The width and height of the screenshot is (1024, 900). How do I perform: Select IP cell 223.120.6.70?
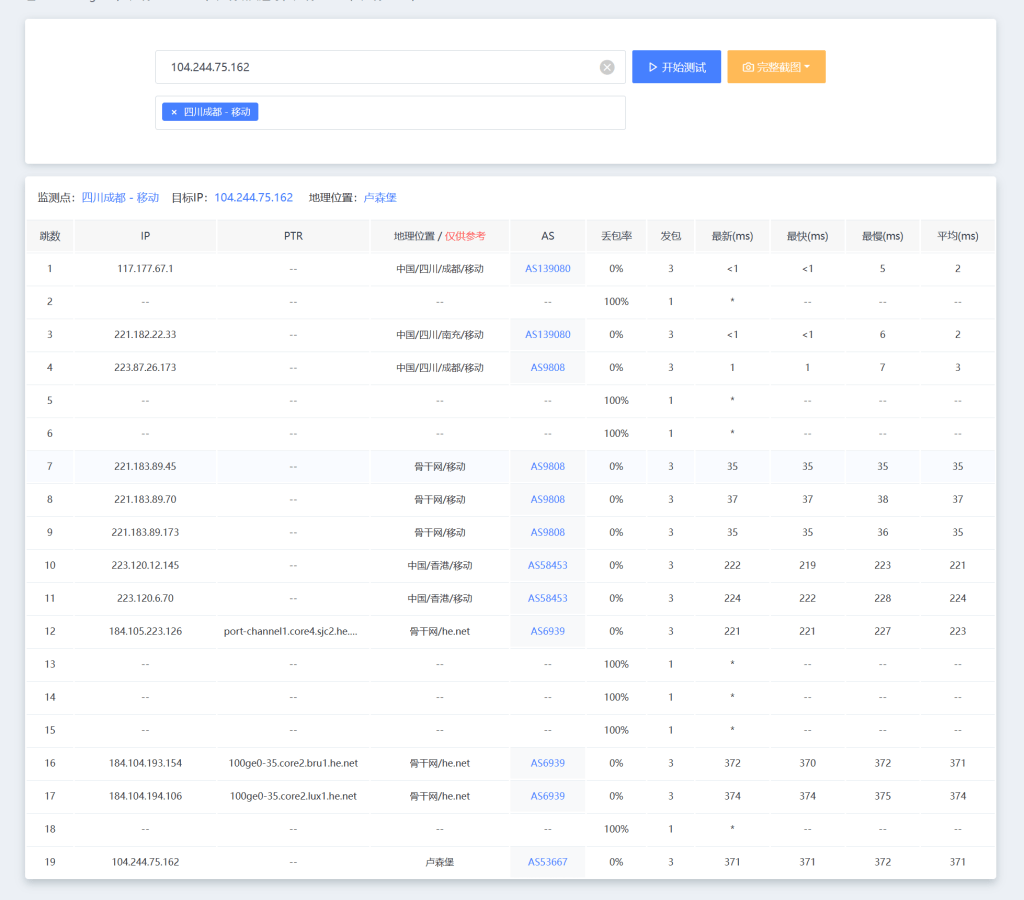pyautogui.click(x=145, y=598)
